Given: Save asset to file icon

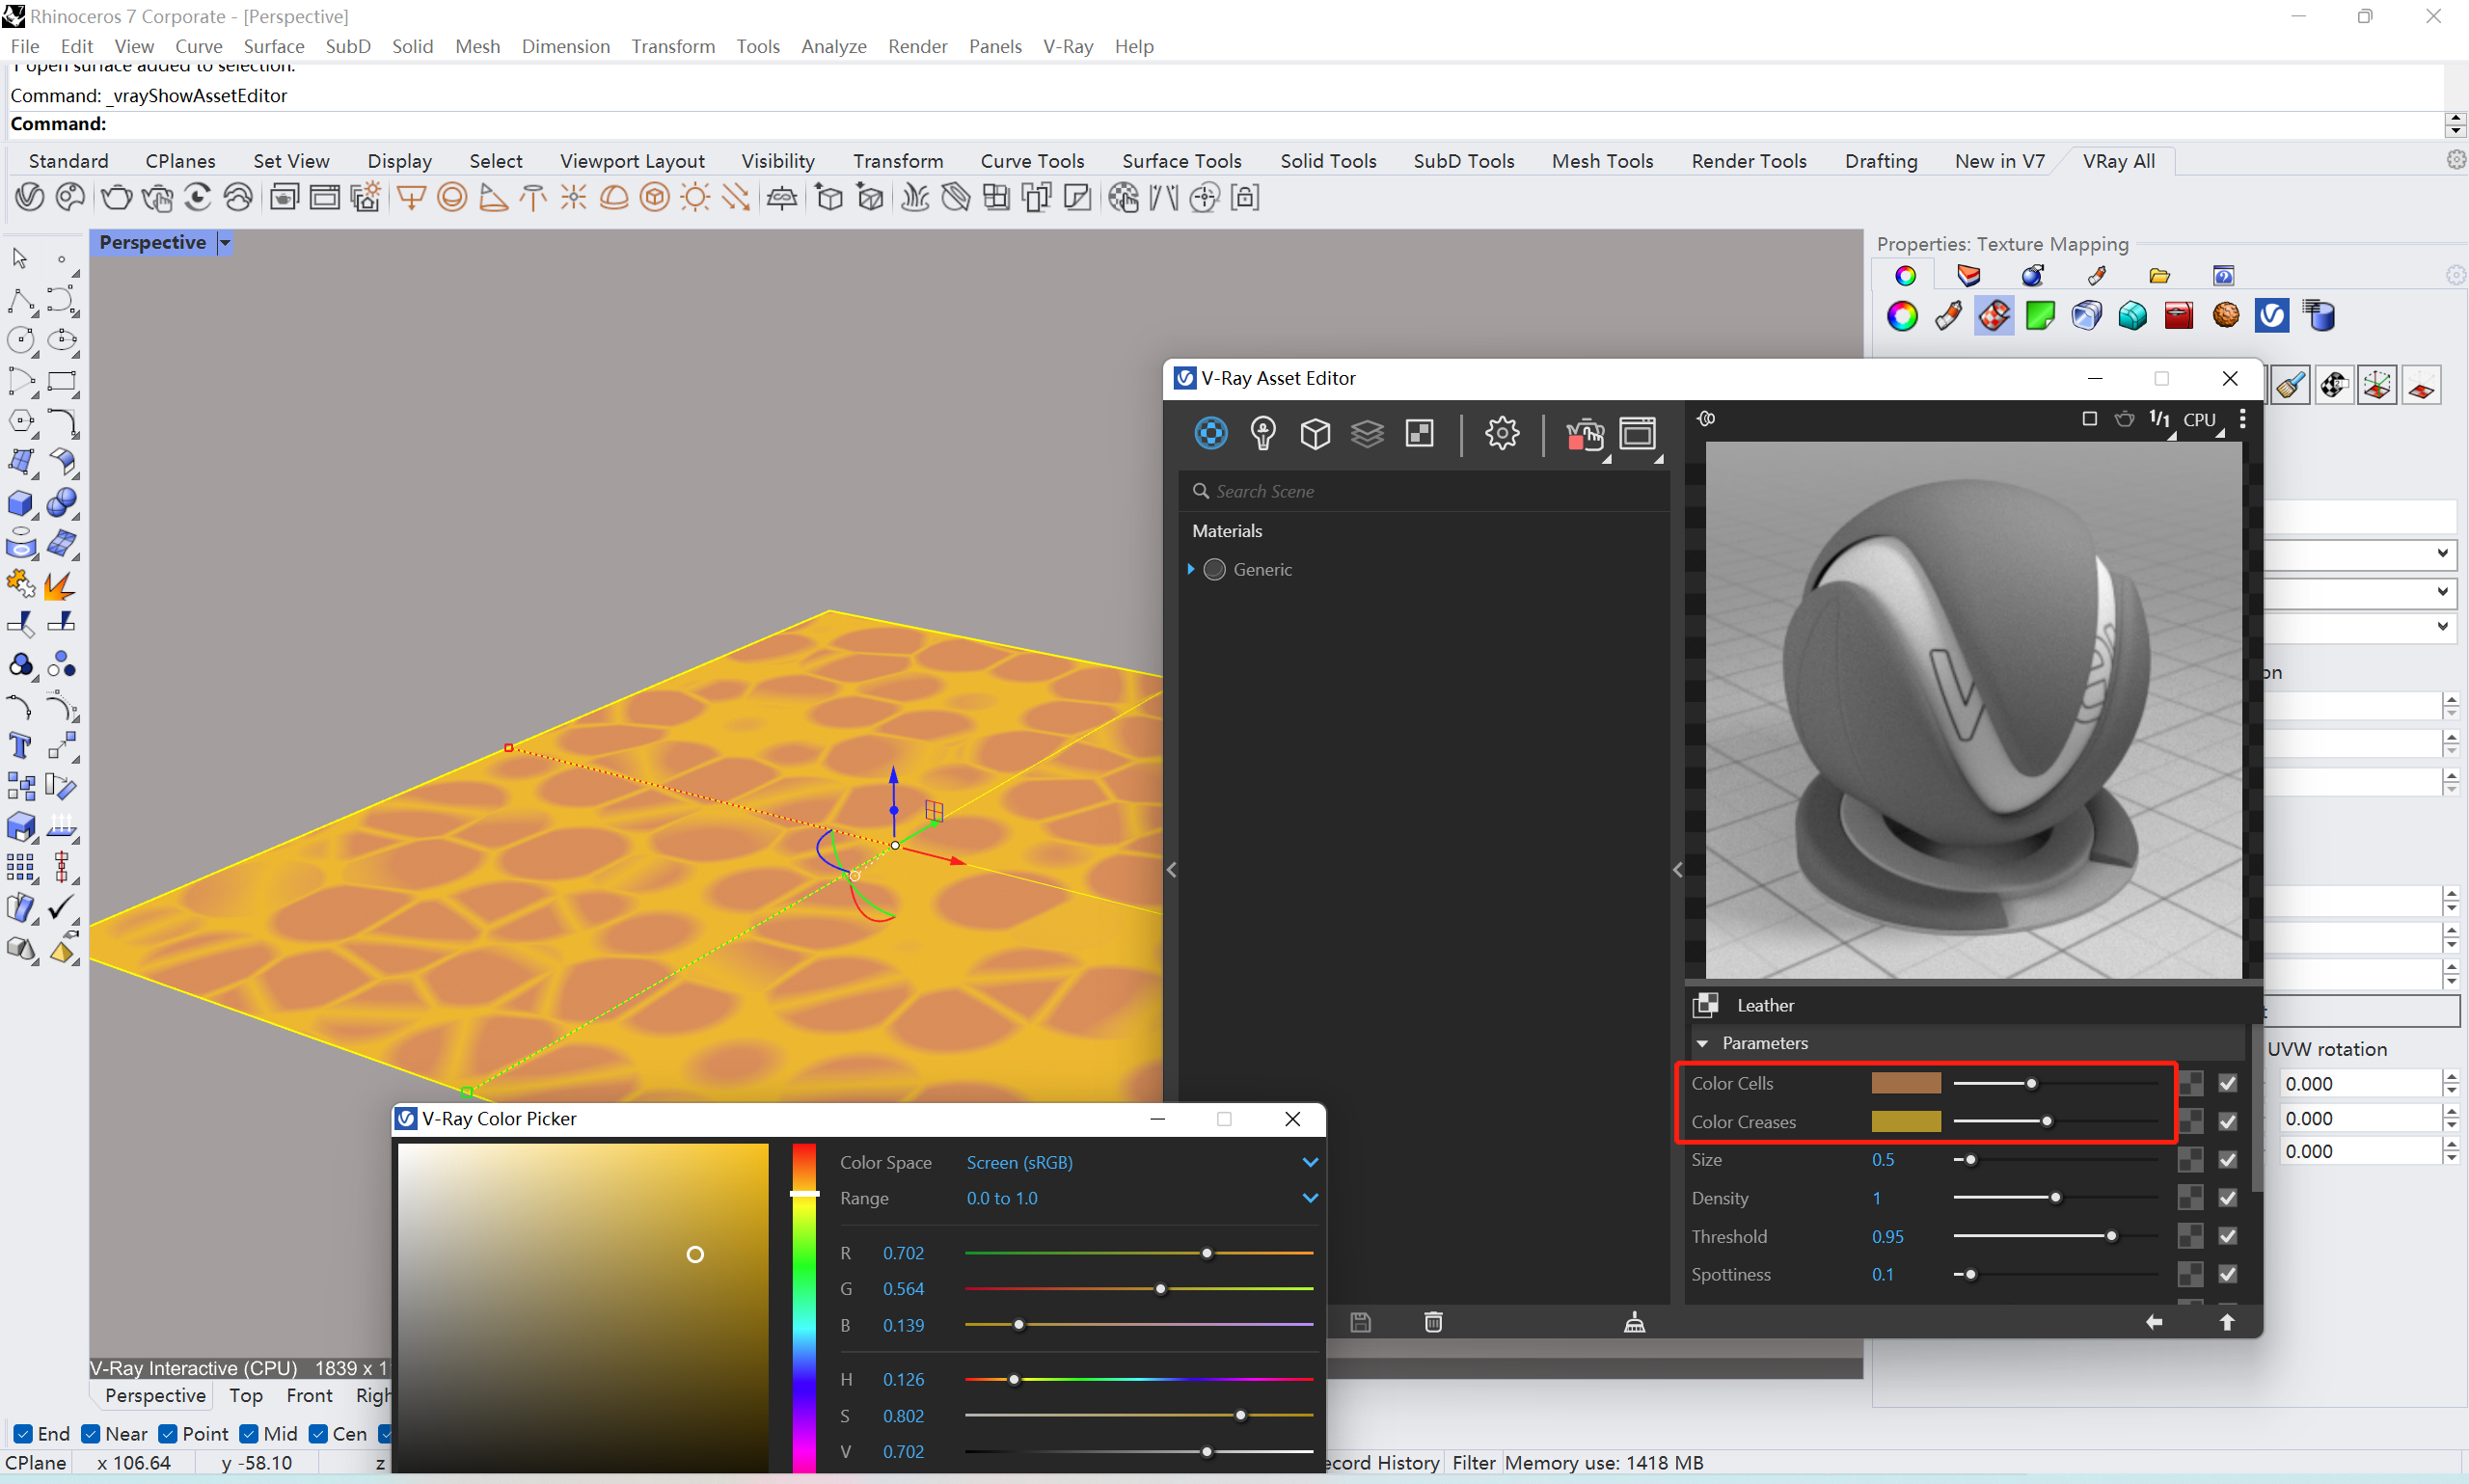Looking at the screenshot, I should (x=1360, y=1322).
